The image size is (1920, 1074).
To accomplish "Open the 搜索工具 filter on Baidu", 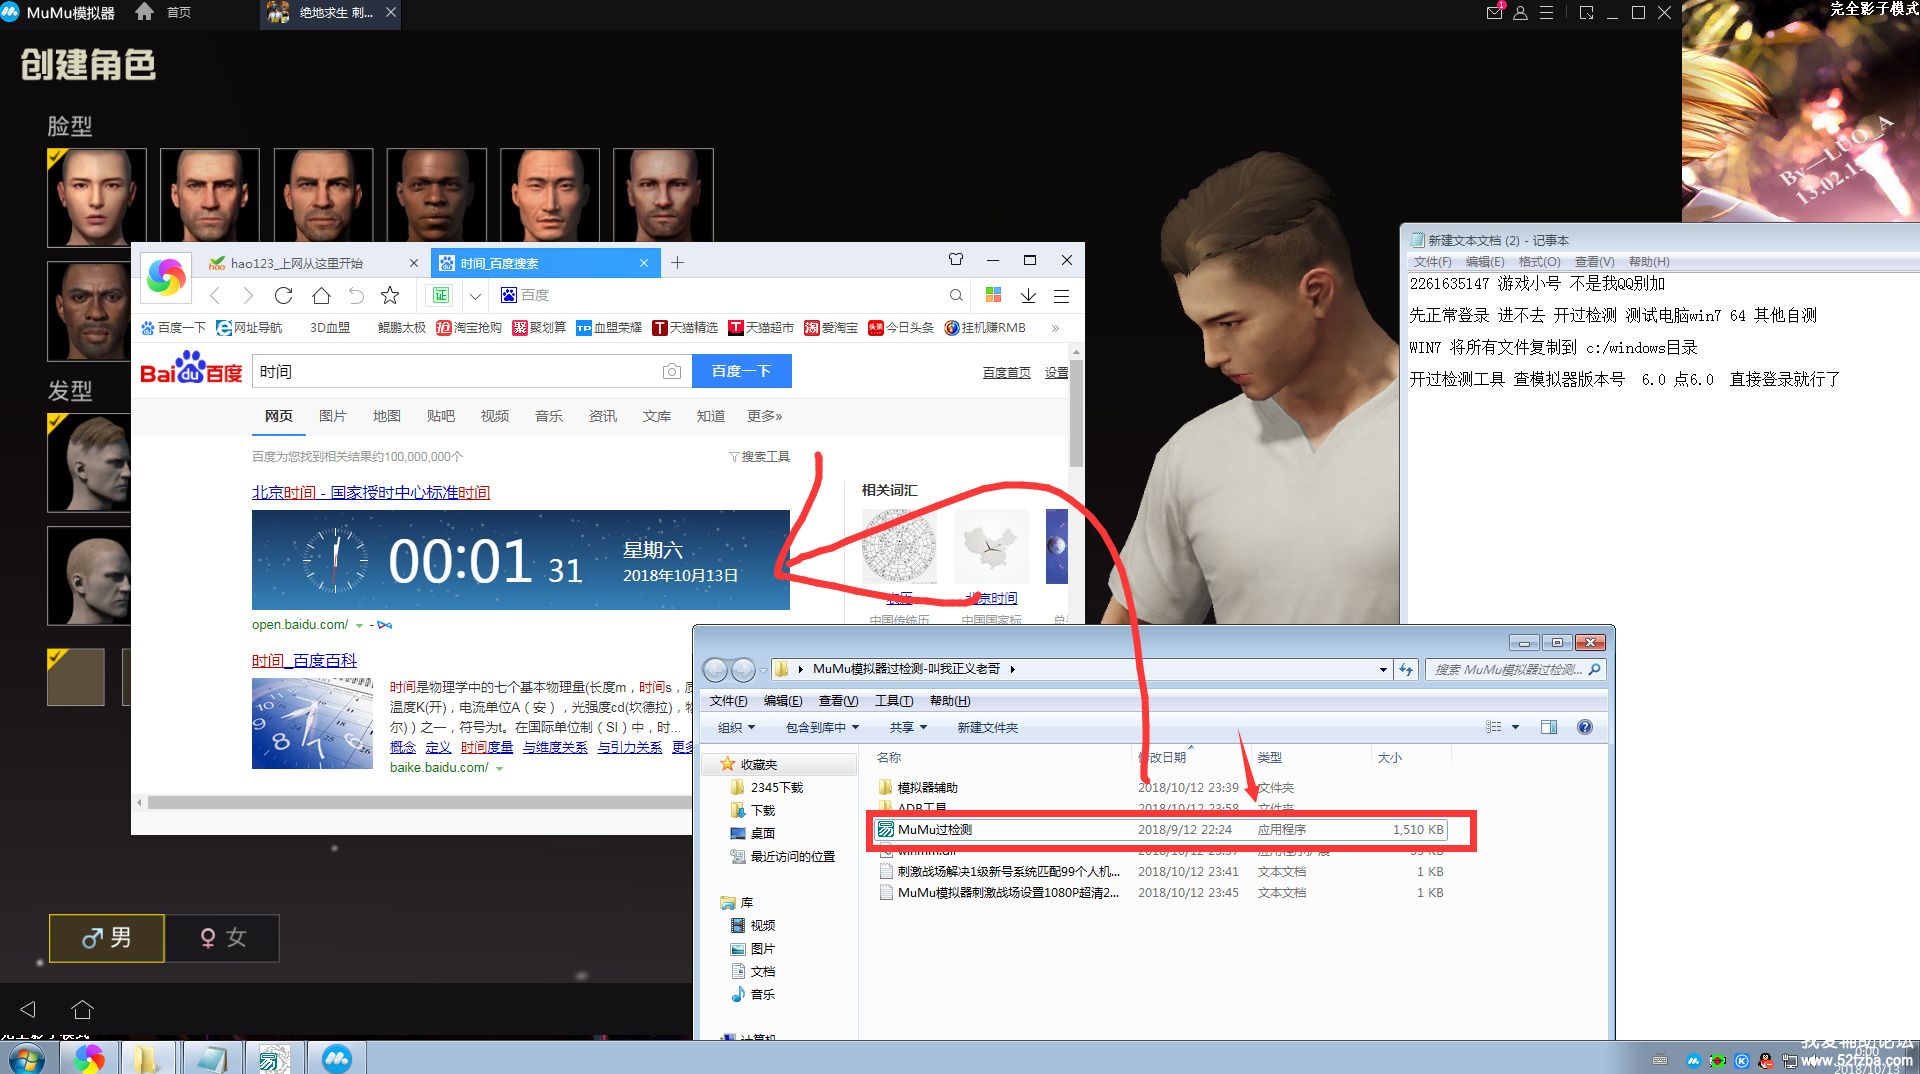I will pos(760,456).
